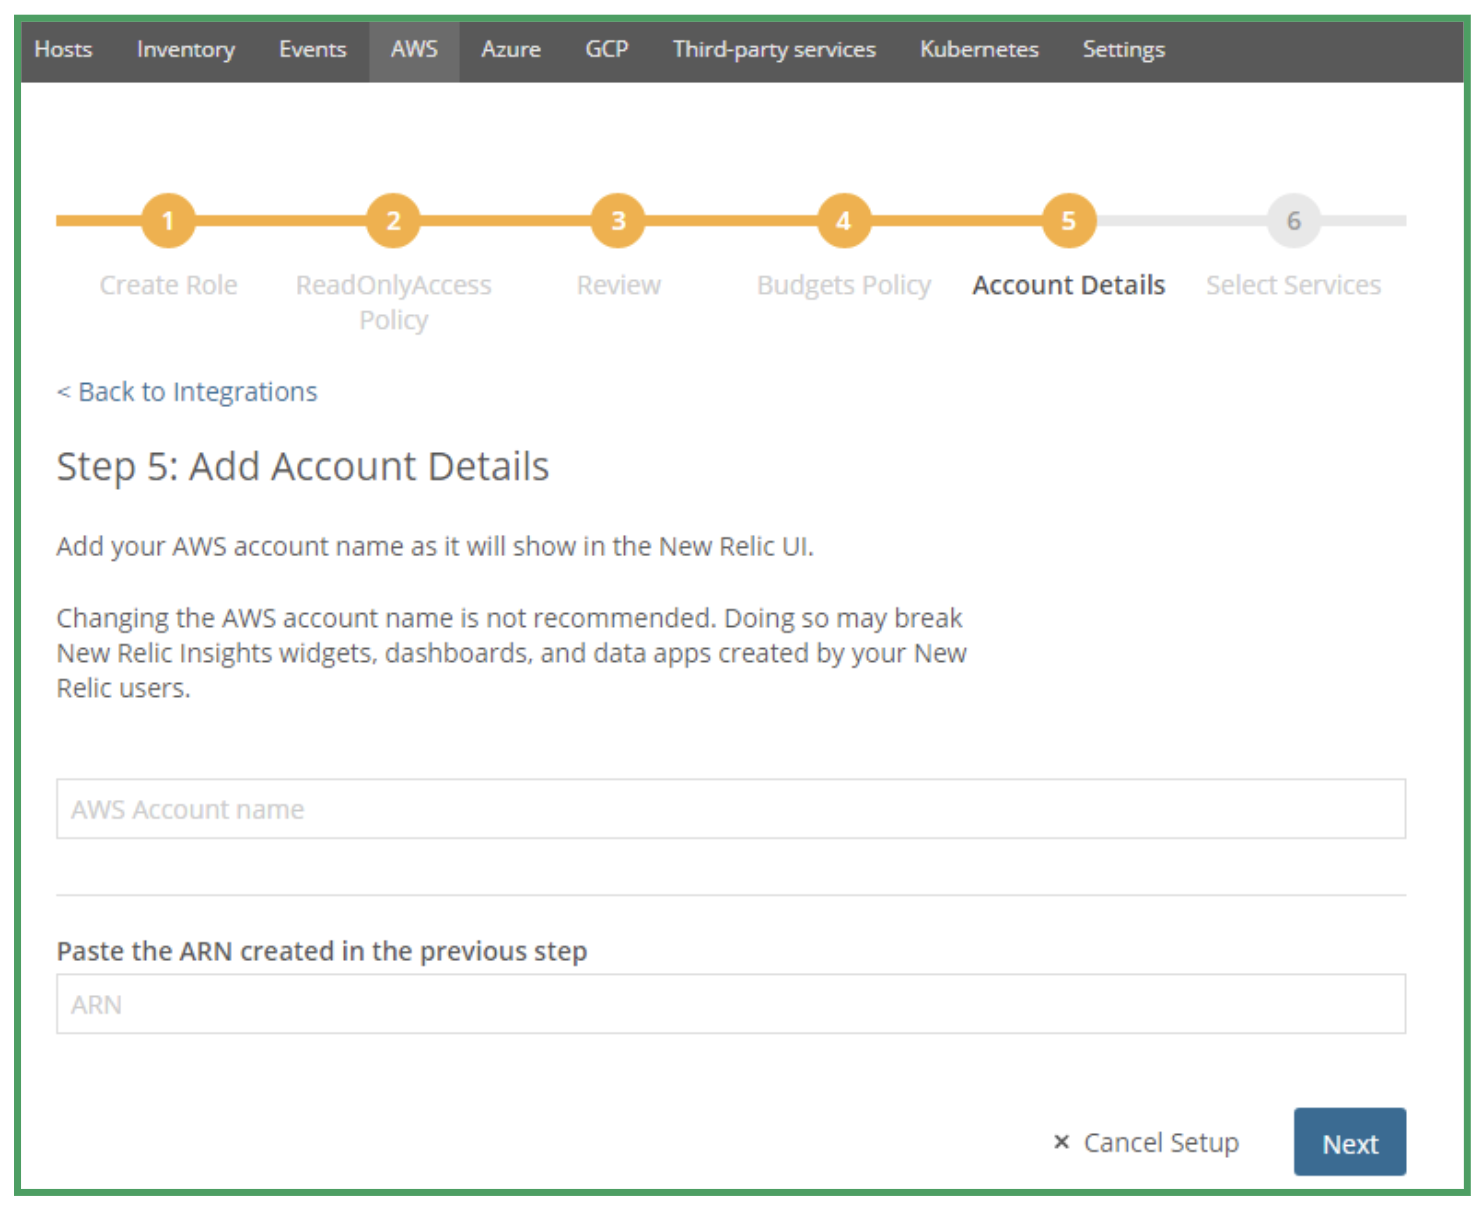Image resolution: width=1480 pixels, height=1206 pixels.
Task: Click the Cancel Setup link
Action: tap(1161, 1142)
